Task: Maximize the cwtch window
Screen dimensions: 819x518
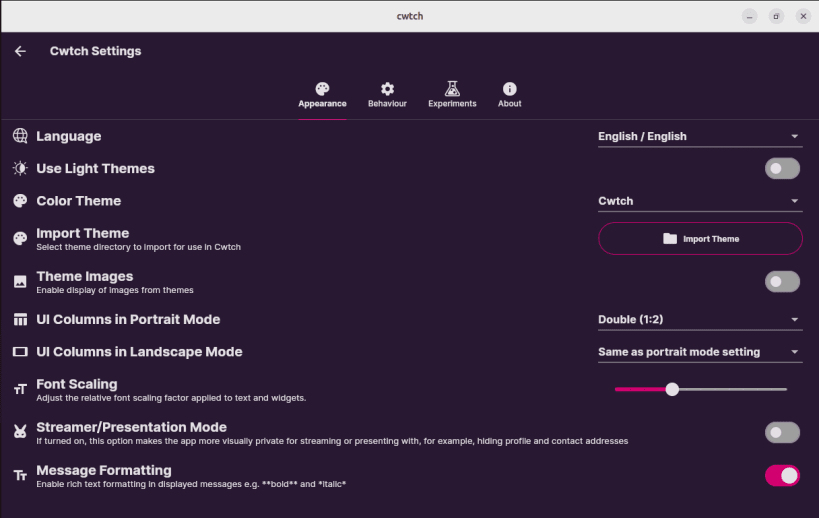Action: click(776, 16)
